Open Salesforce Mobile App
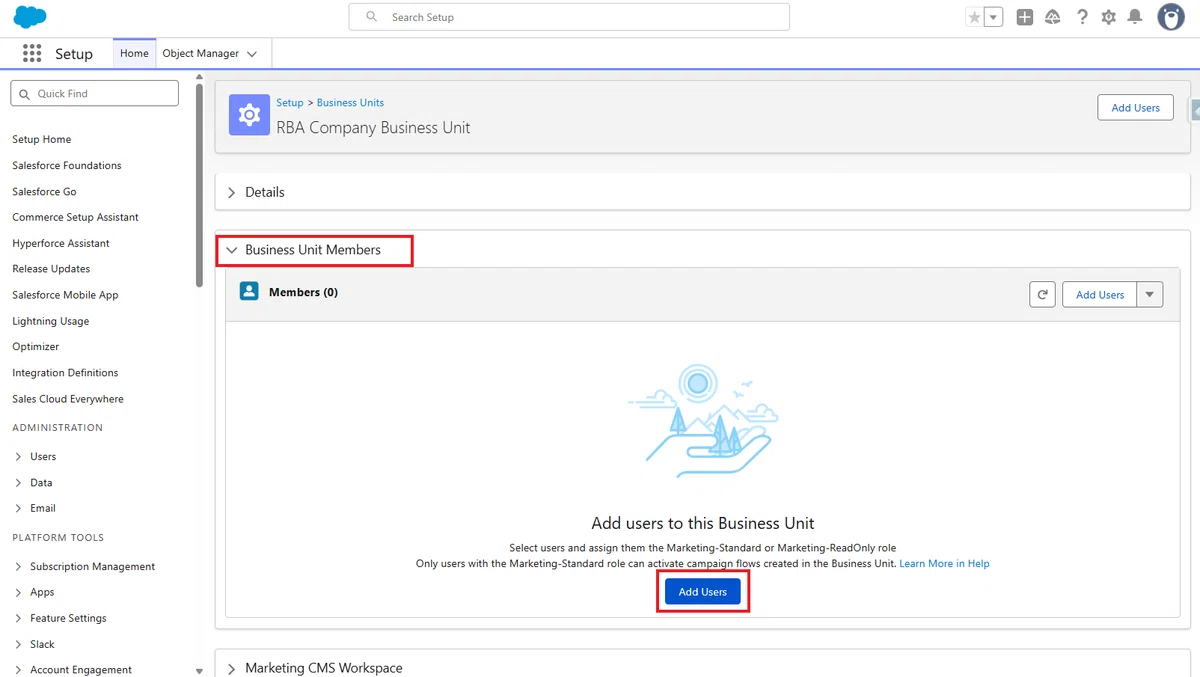 coord(65,295)
